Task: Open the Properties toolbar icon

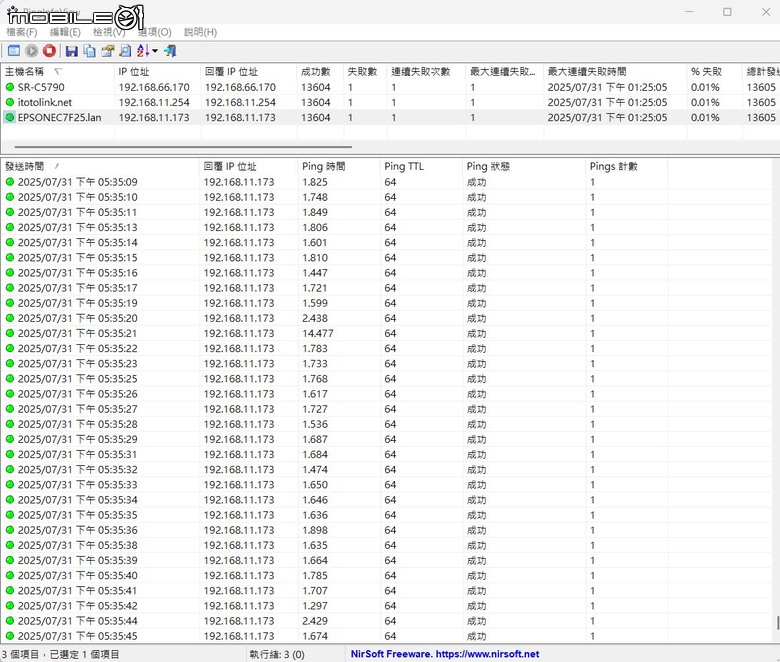Action: point(107,51)
